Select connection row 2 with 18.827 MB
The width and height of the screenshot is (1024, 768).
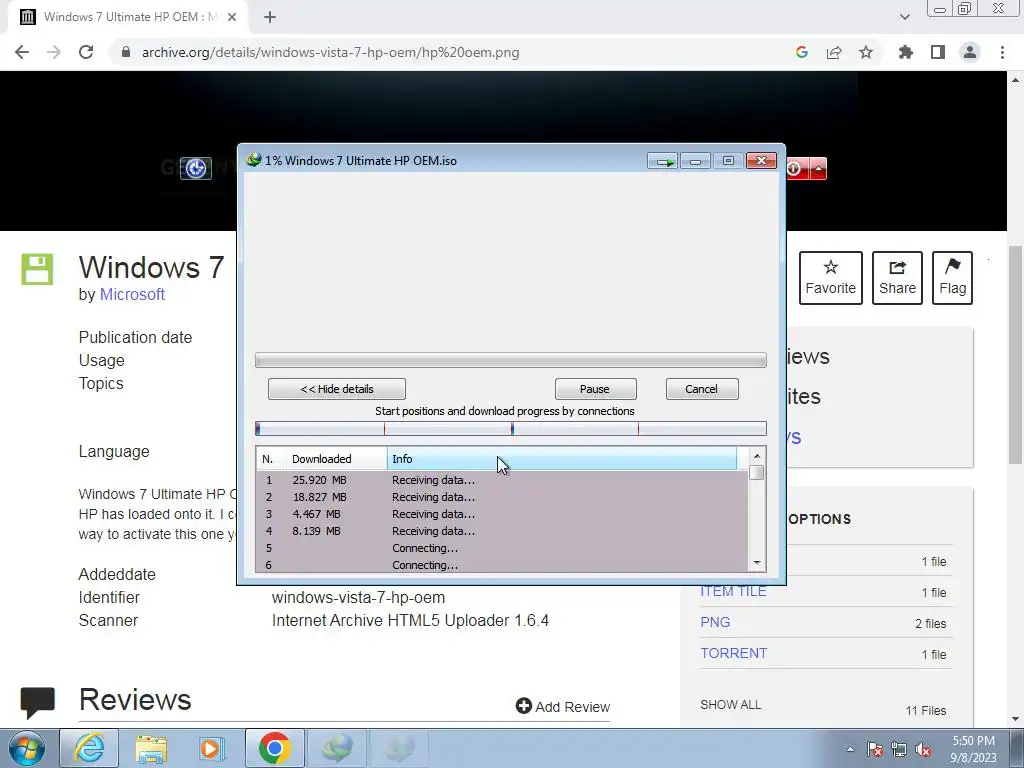pos(502,497)
